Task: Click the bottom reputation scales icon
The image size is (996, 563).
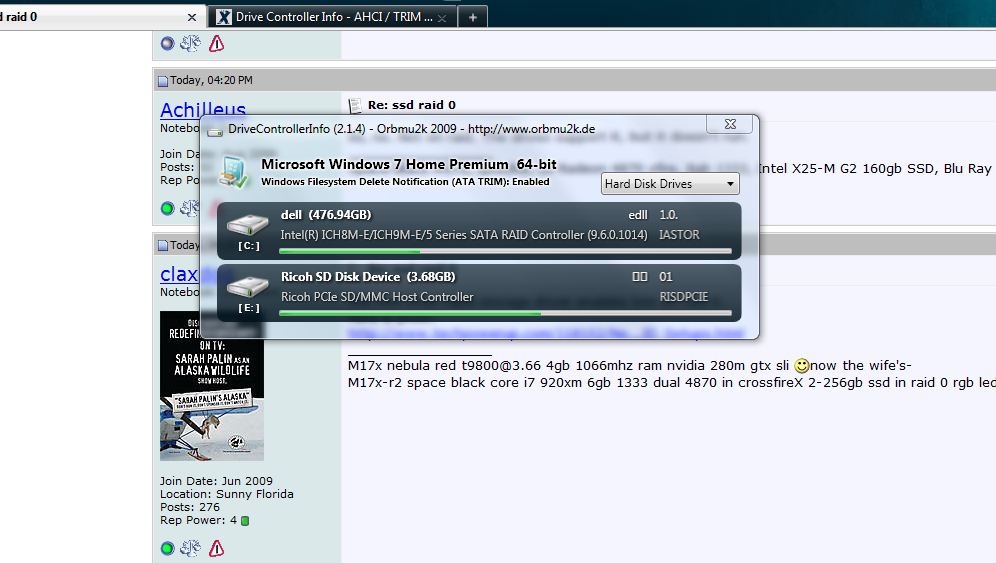Action: pyautogui.click(x=190, y=548)
